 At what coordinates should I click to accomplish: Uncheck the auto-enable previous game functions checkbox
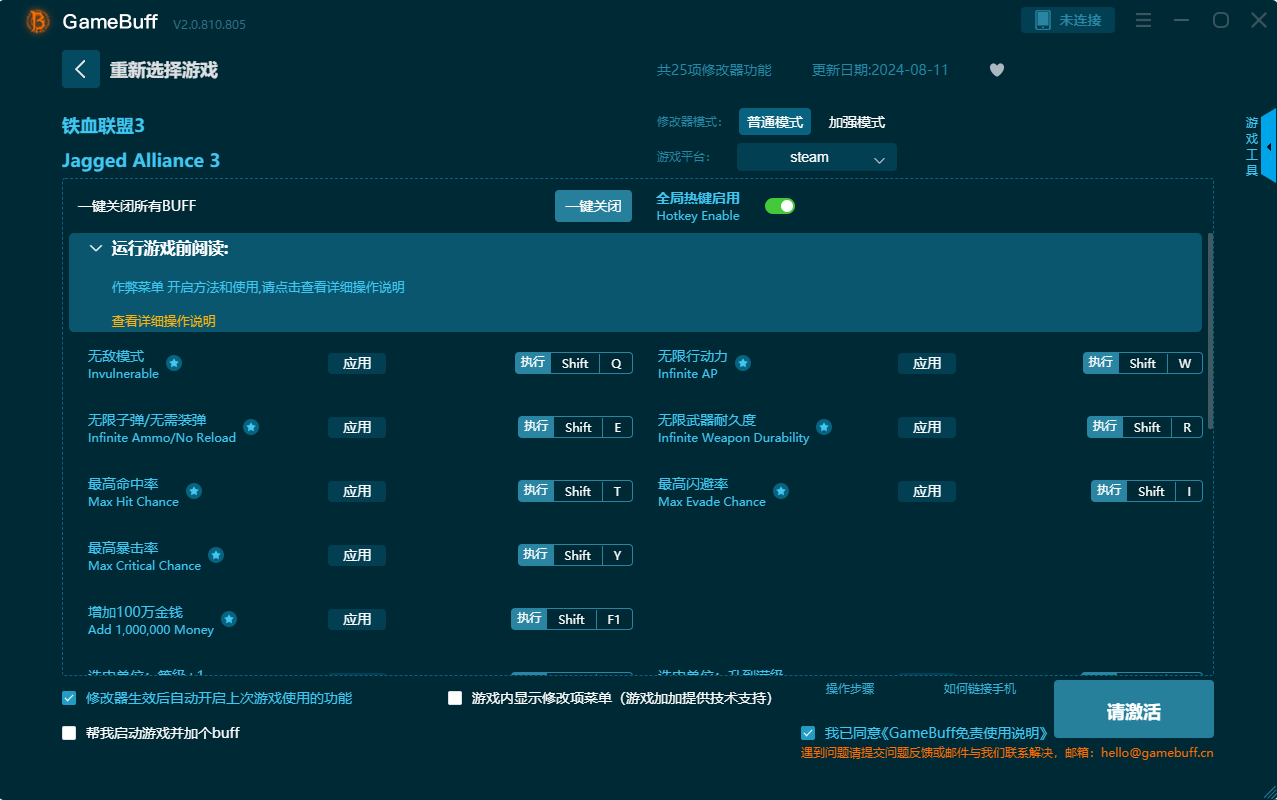69,698
